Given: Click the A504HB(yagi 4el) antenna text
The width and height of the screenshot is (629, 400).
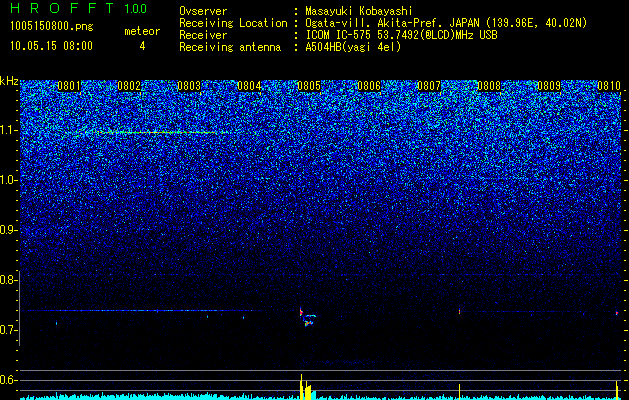Looking at the screenshot, I should (353, 47).
